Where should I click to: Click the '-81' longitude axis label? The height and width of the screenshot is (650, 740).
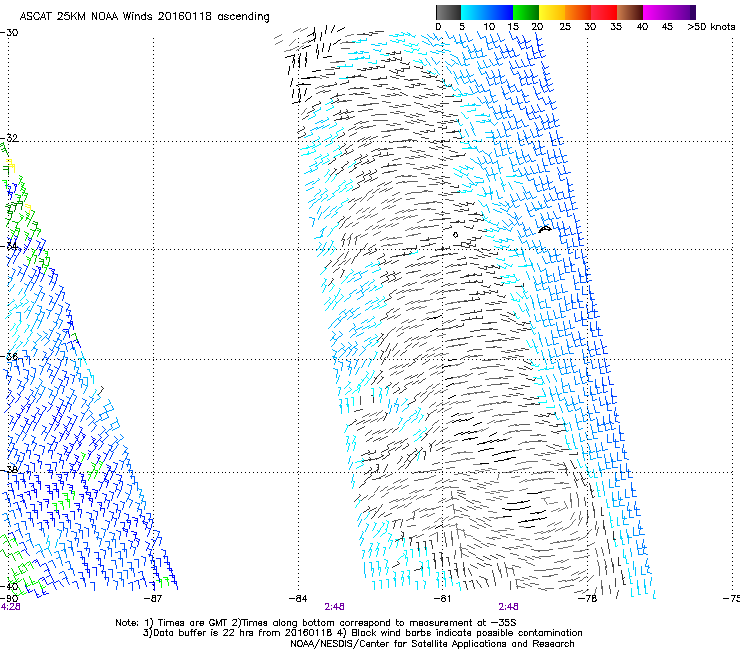point(442,599)
